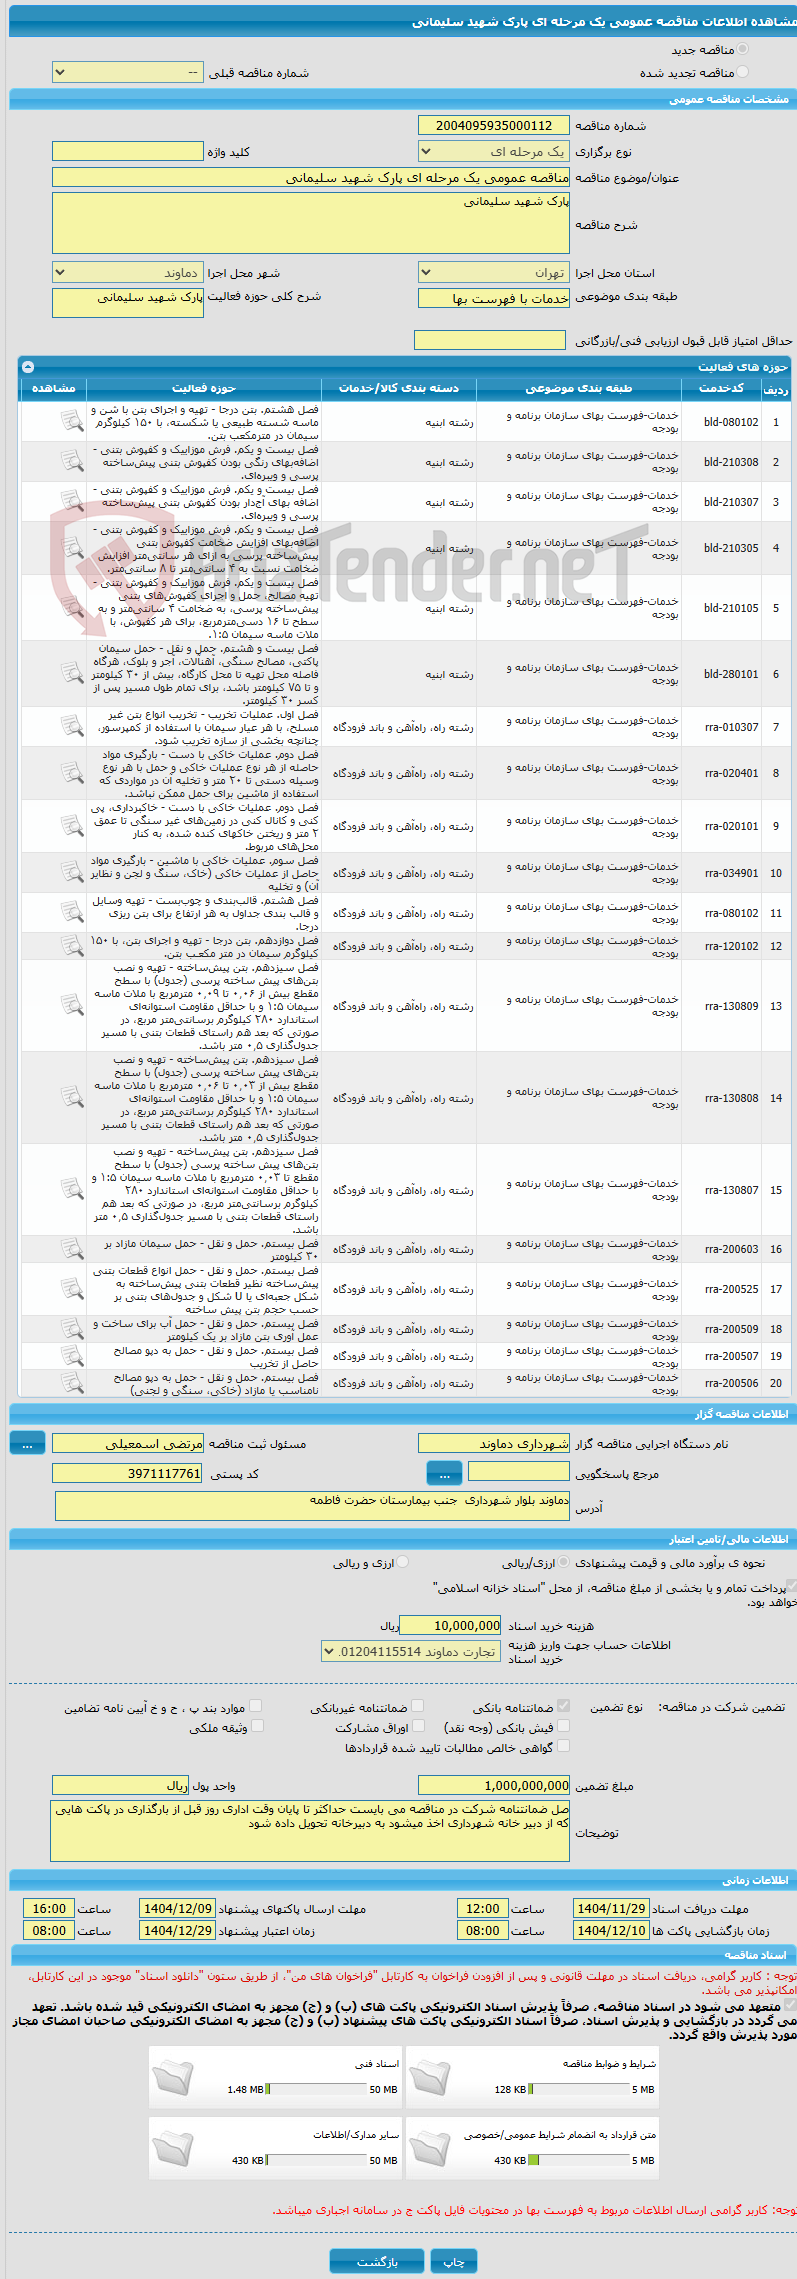
Task: Open the شرایط و ضوابط مناقصه folder icon
Action: pos(431,2076)
